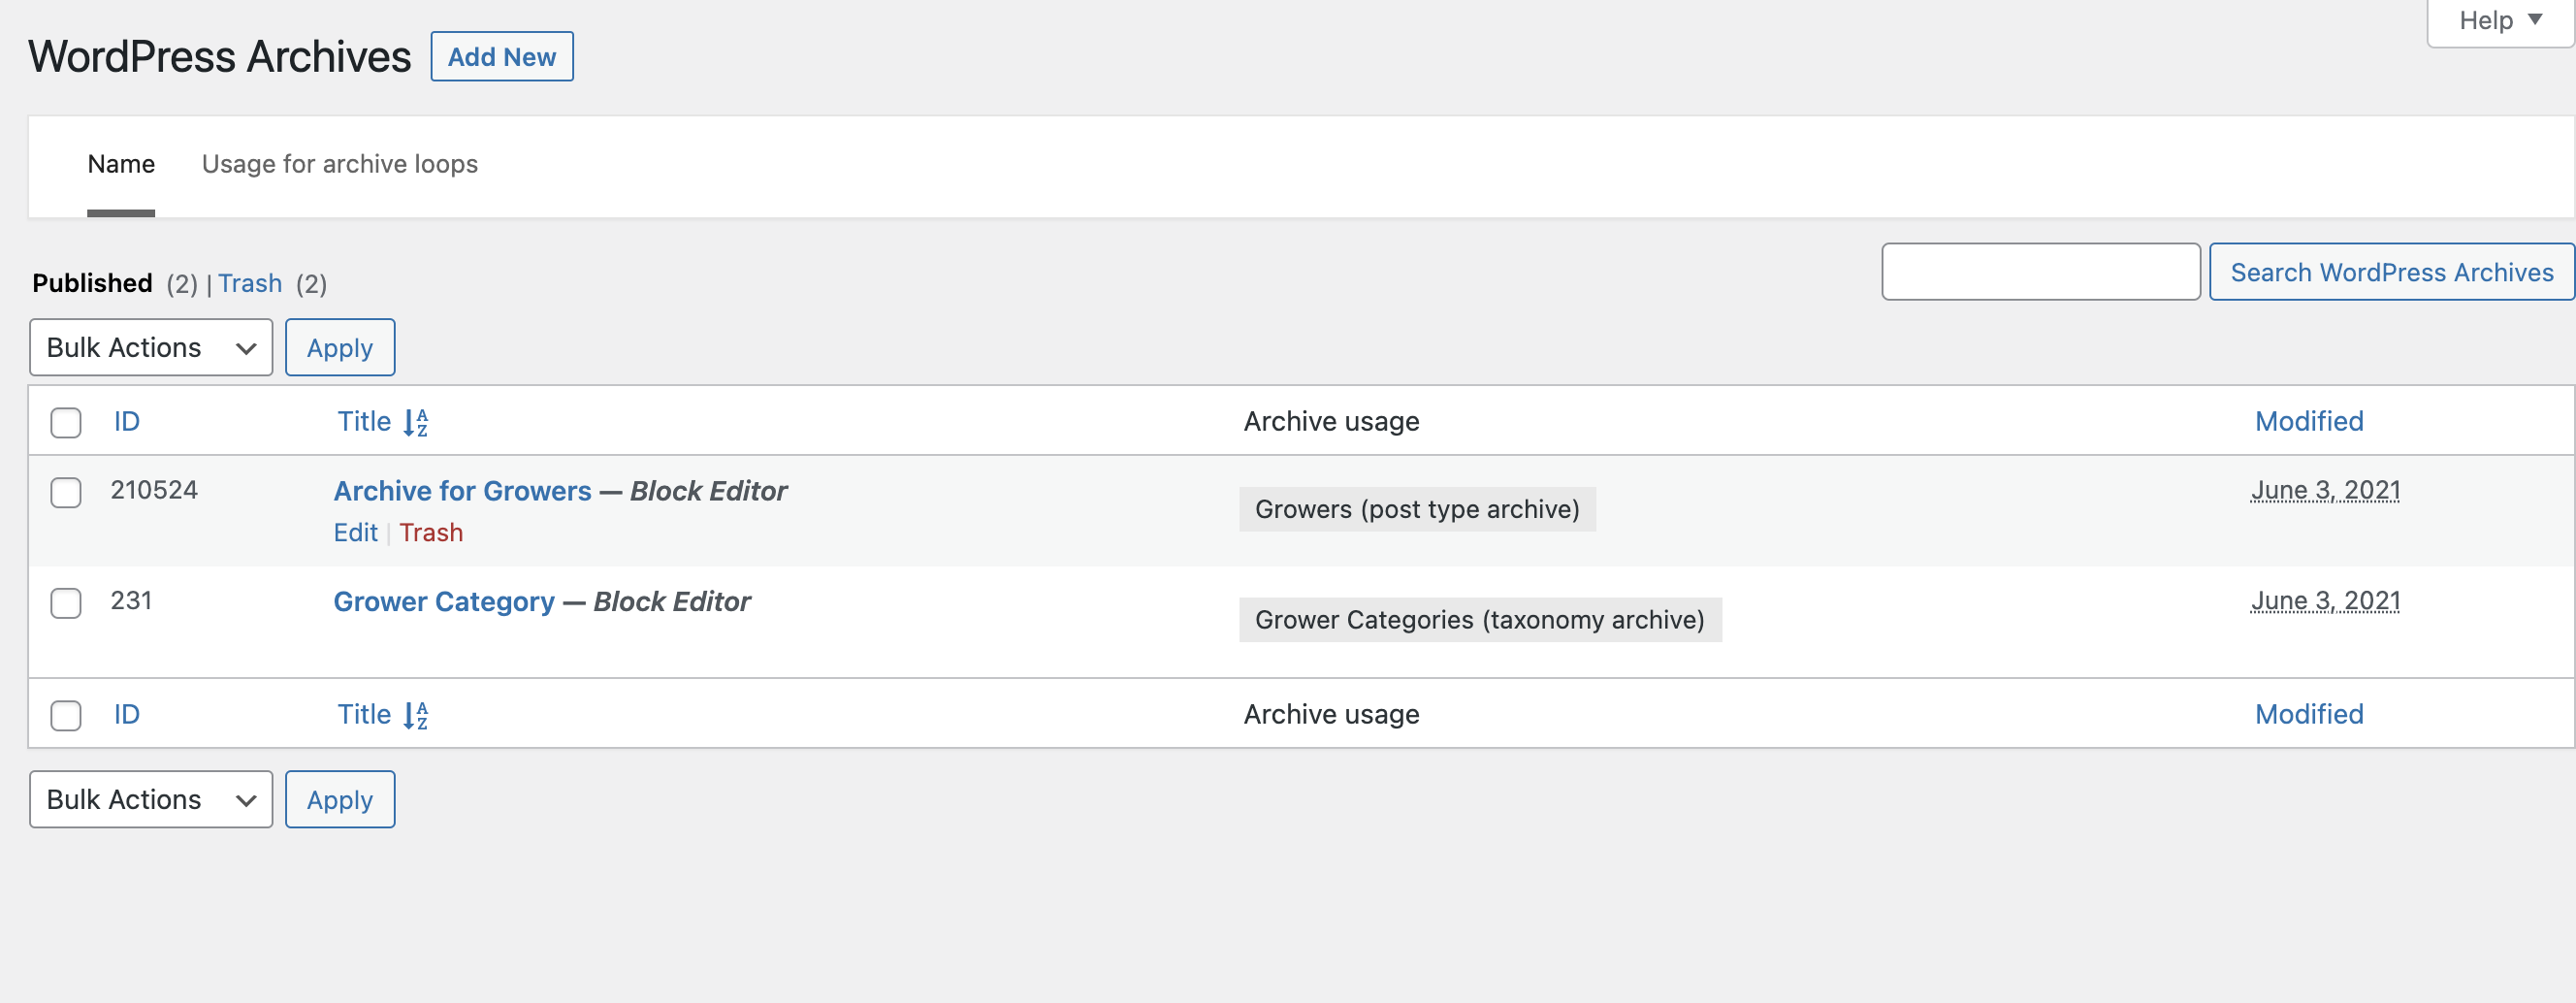The height and width of the screenshot is (1003, 2576).
Task: Select the checkbox for archive 210524
Action: pyautogui.click(x=66, y=493)
